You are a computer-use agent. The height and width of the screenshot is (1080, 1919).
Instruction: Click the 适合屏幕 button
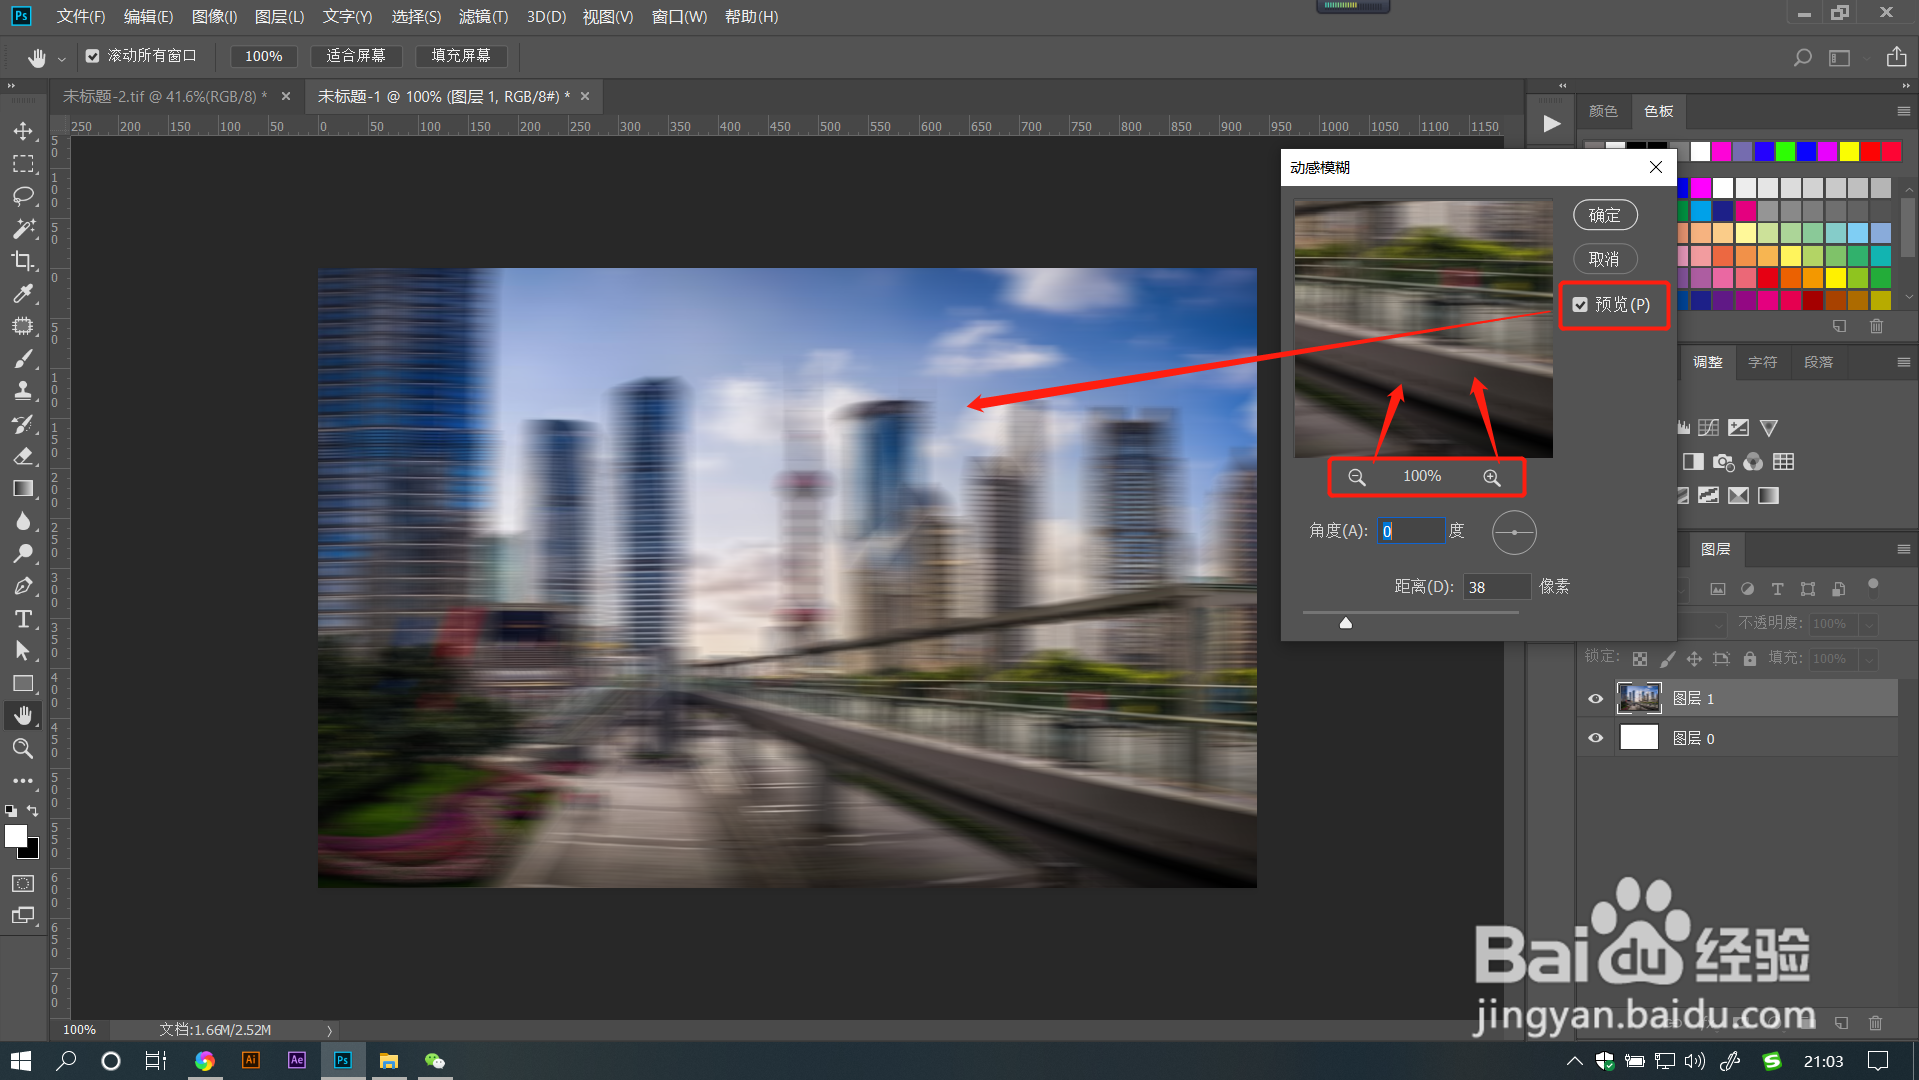click(x=356, y=56)
